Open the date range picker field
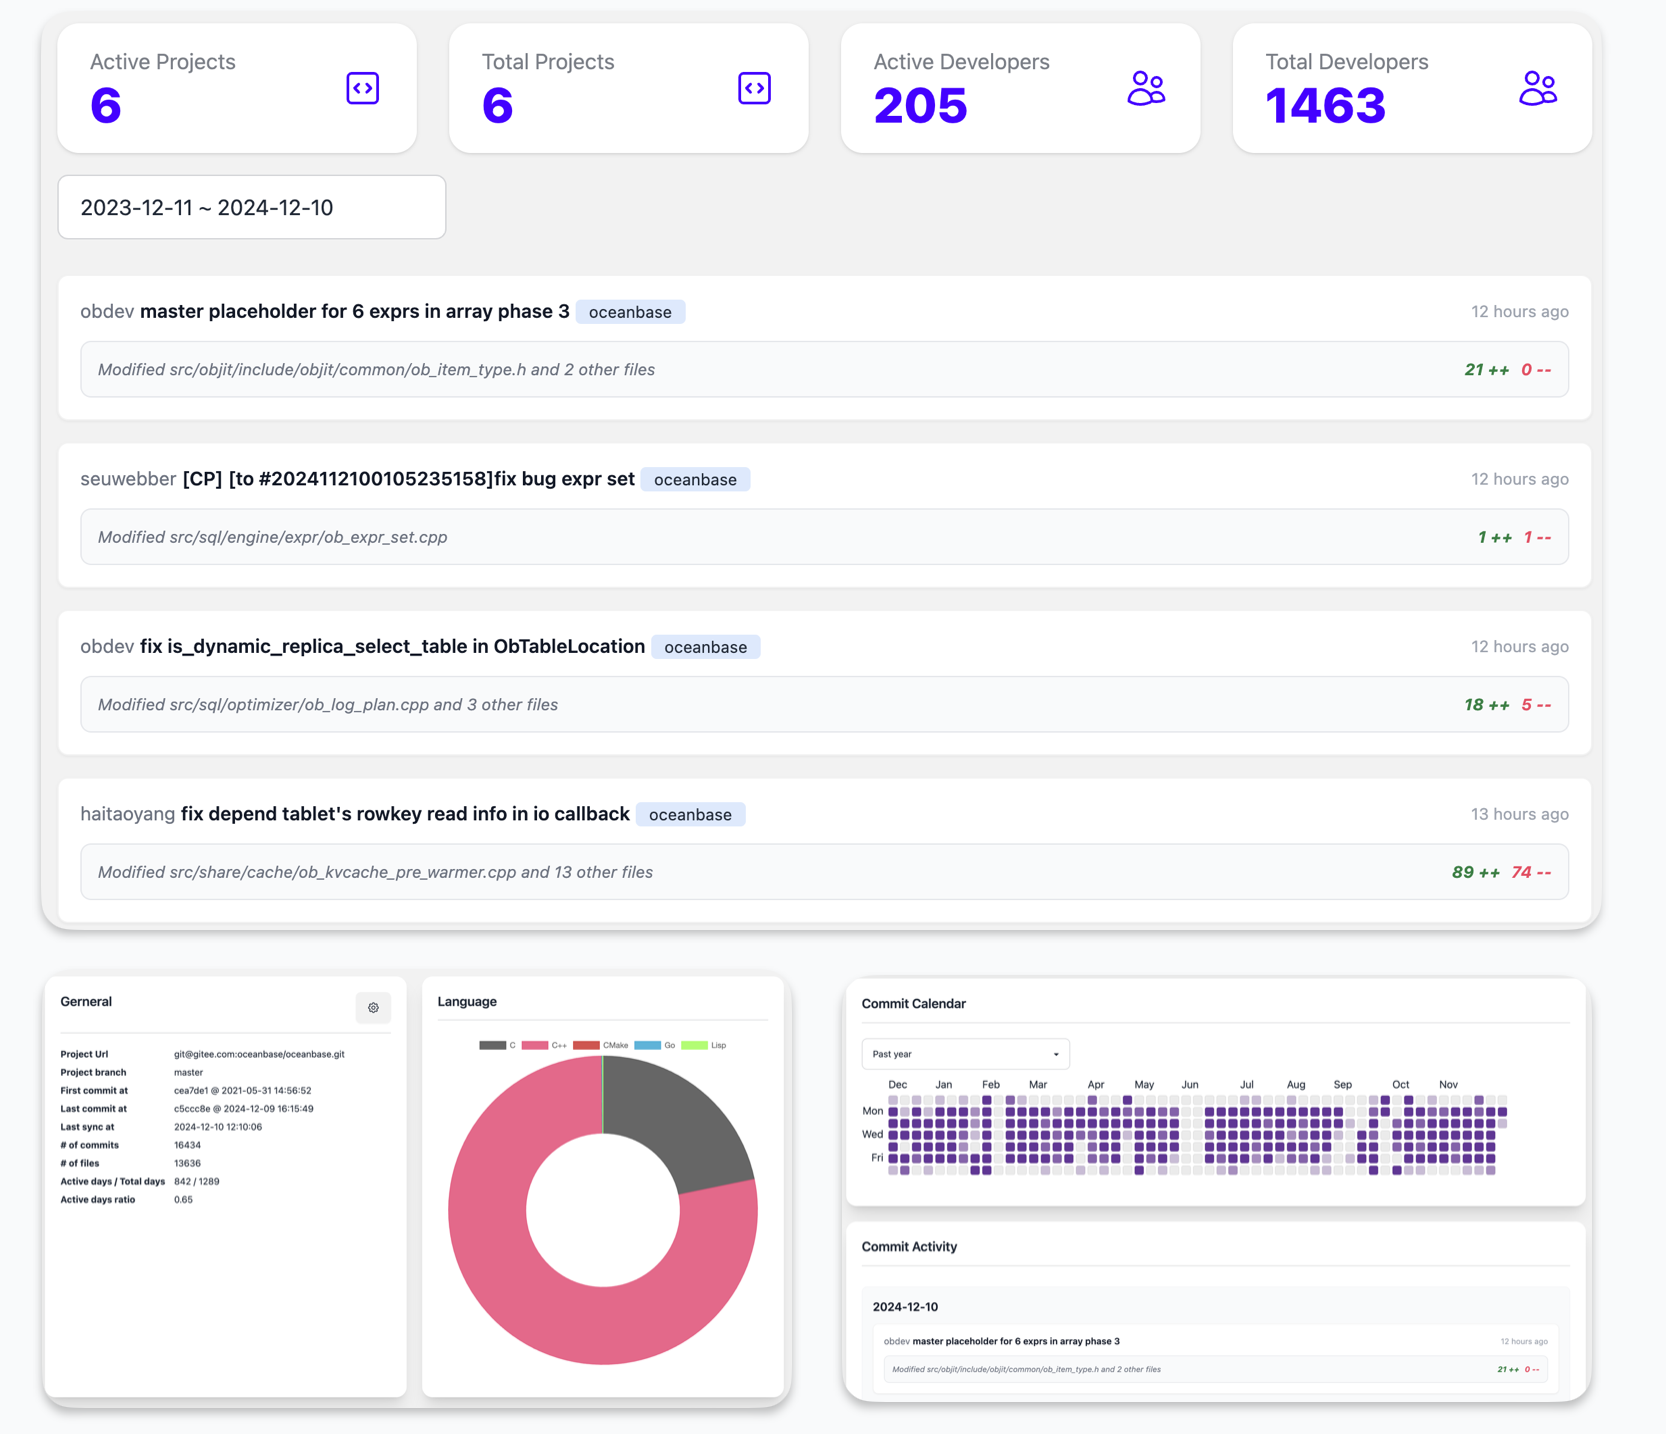Image resolution: width=1666 pixels, height=1434 pixels. coord(252,207)
